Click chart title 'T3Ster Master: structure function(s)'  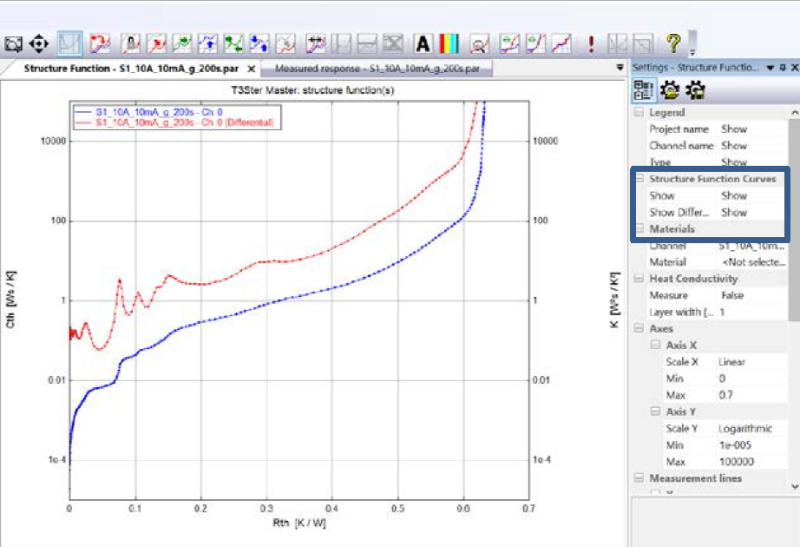click(x=312, y=90)
